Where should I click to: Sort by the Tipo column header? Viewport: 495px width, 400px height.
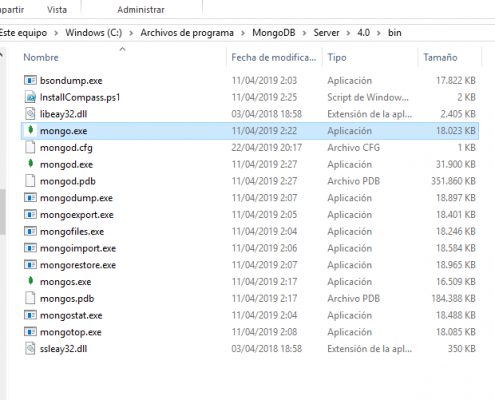[x=337, y=57]
